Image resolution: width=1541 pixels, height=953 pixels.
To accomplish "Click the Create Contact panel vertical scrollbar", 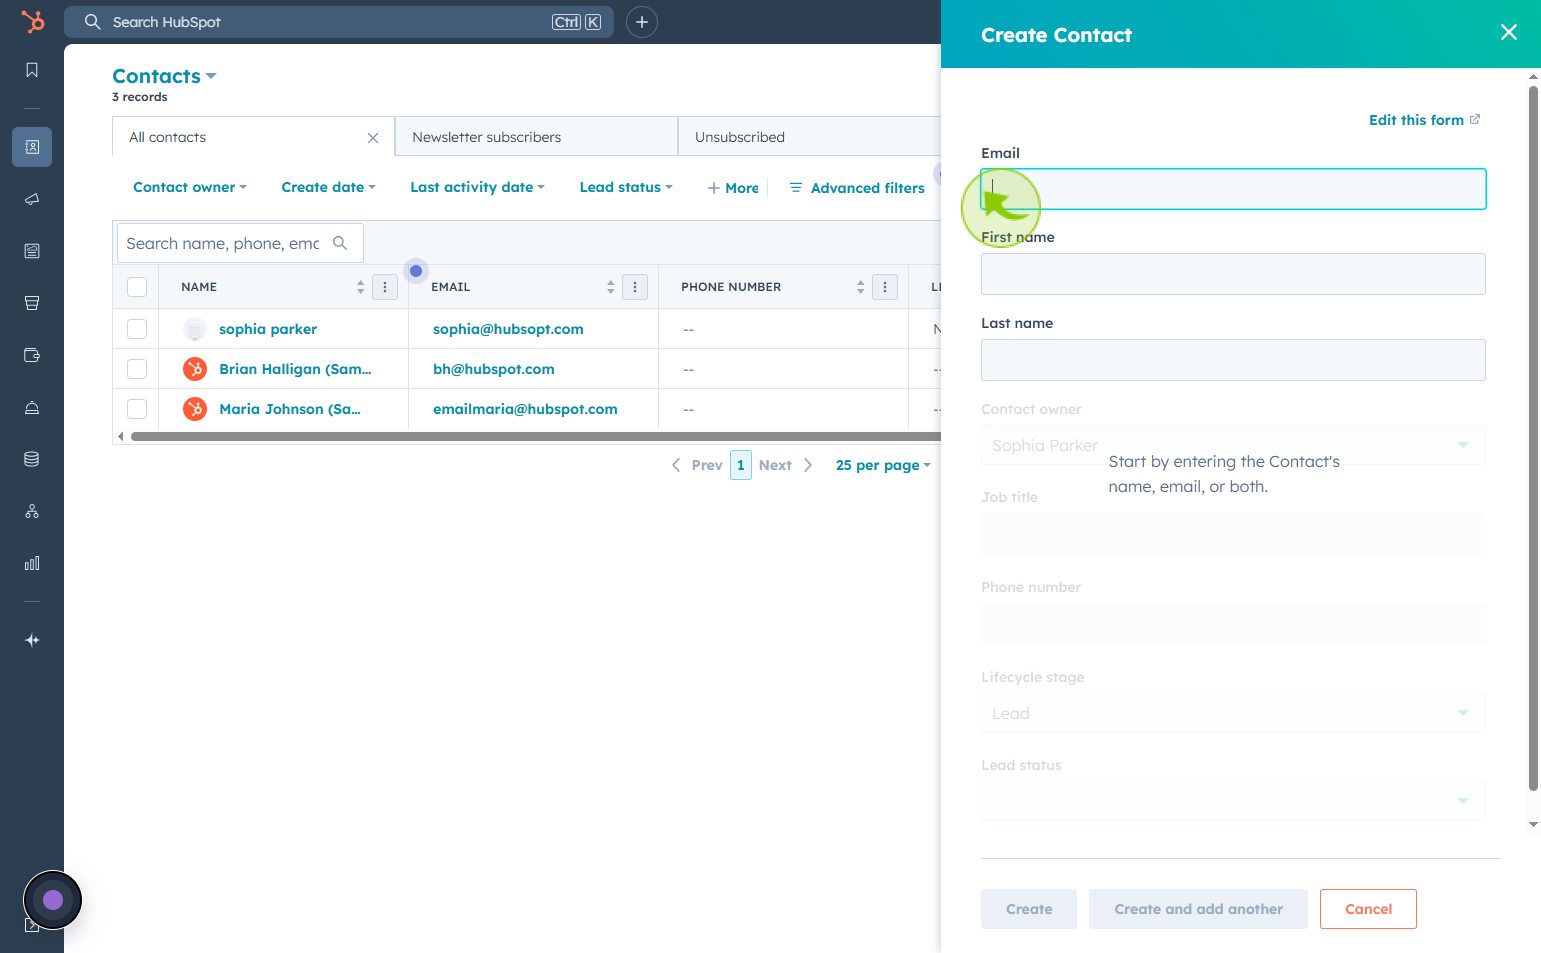I will point(1533,438).
